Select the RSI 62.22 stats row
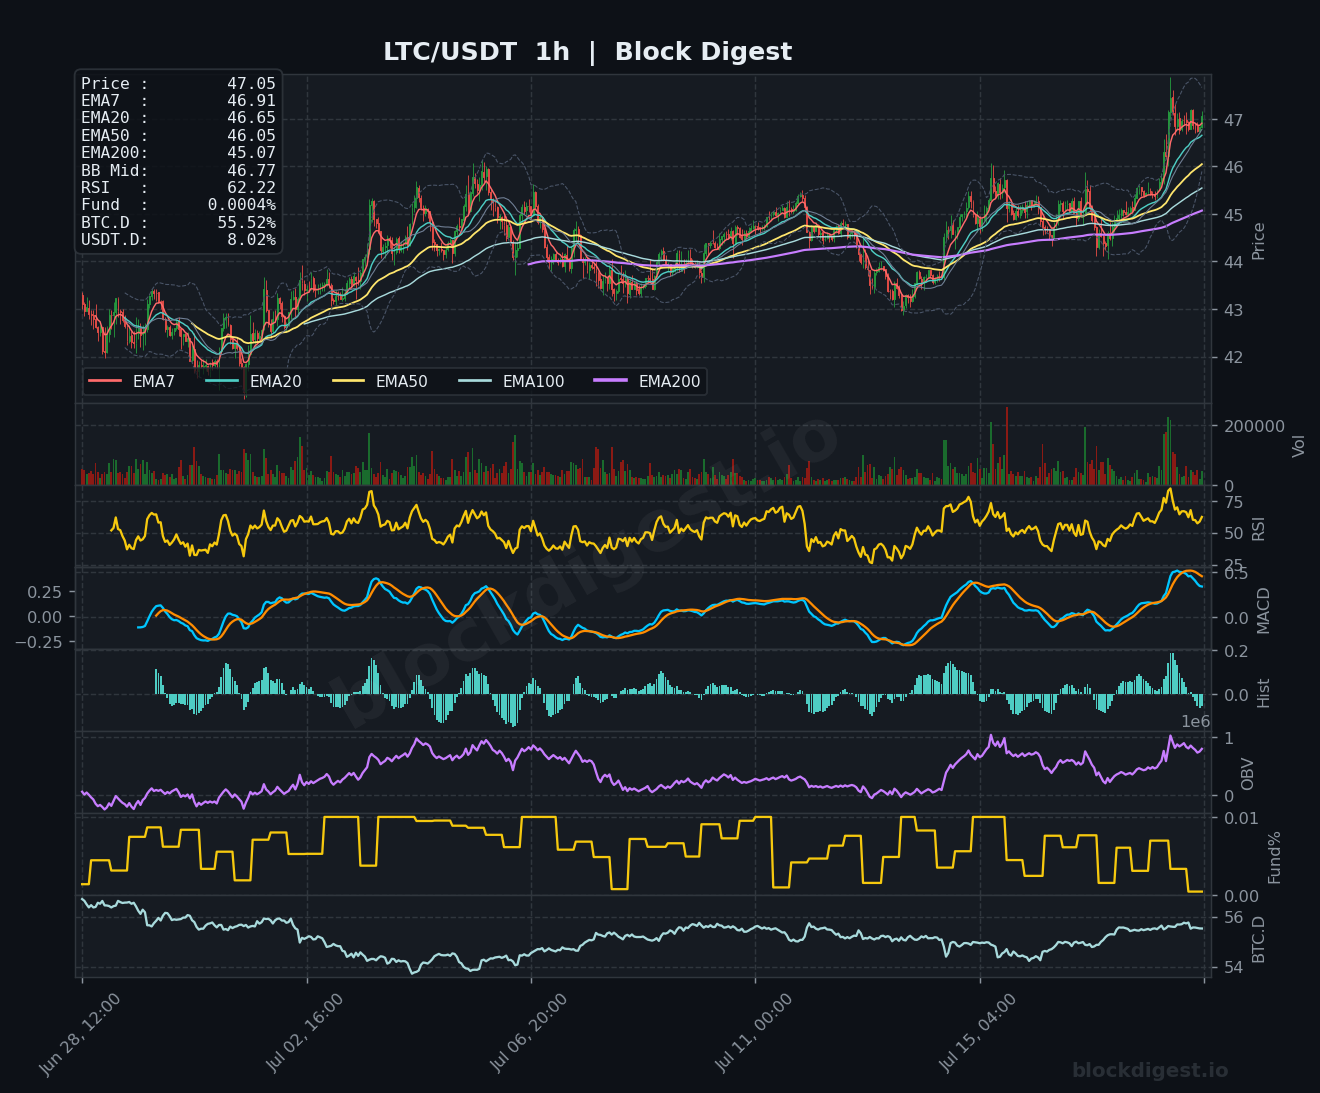 (x=178, y=188)
